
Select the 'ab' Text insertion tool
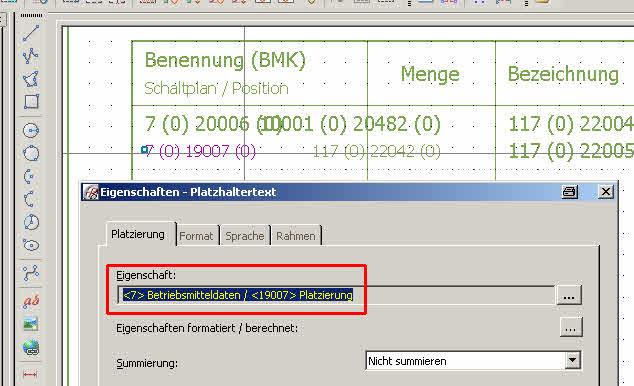coord(31,301)
